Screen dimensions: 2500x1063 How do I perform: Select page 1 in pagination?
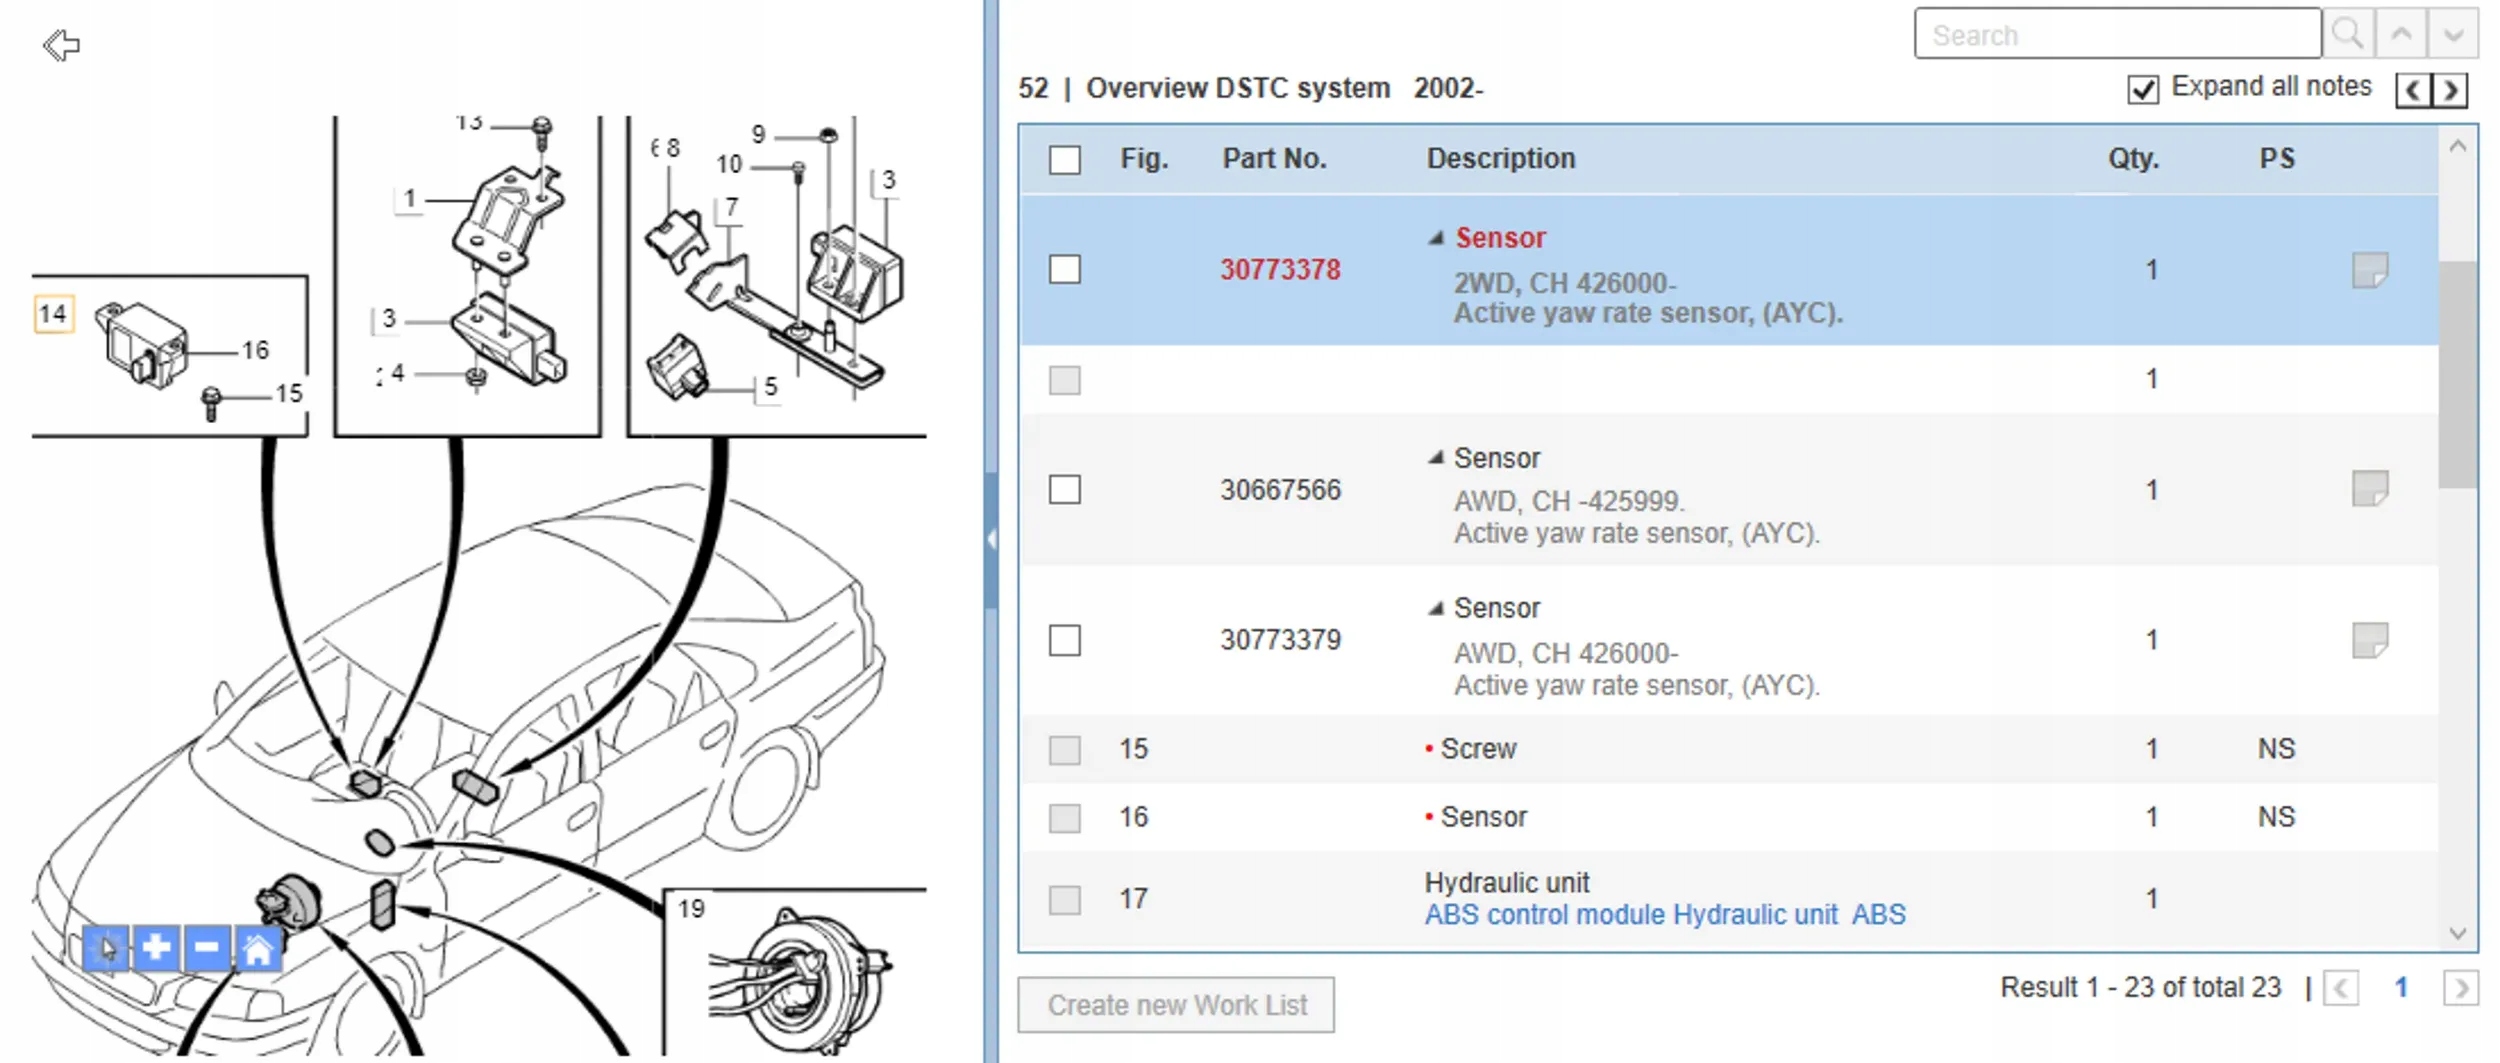(x=2400, y=988)
